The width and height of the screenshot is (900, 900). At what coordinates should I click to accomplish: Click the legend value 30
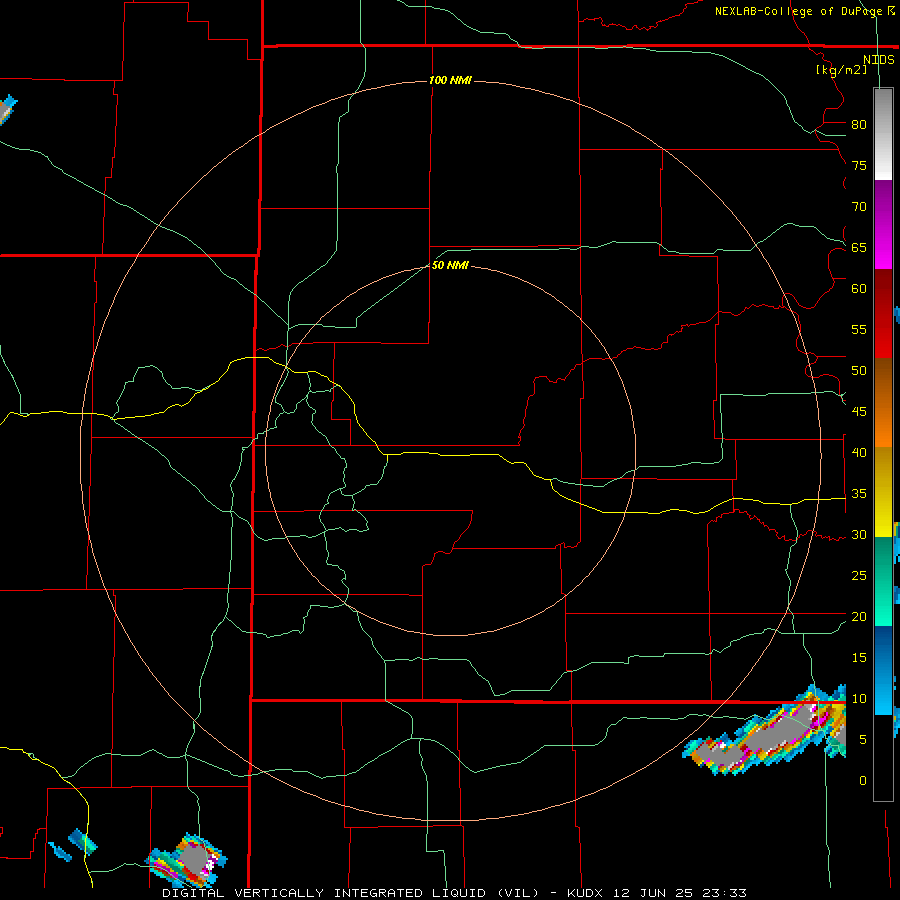coord(859,535)
